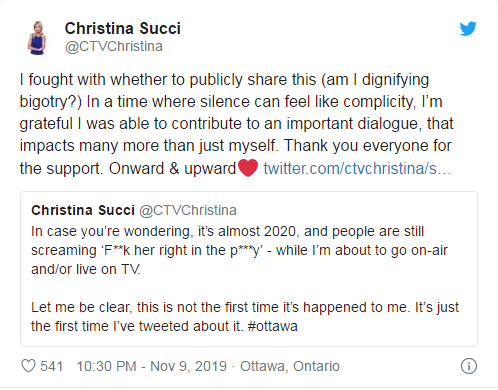Screen dimensions: 498x390
Task: Select the Ottawa, Ontario location link
Action: point(290,366)
